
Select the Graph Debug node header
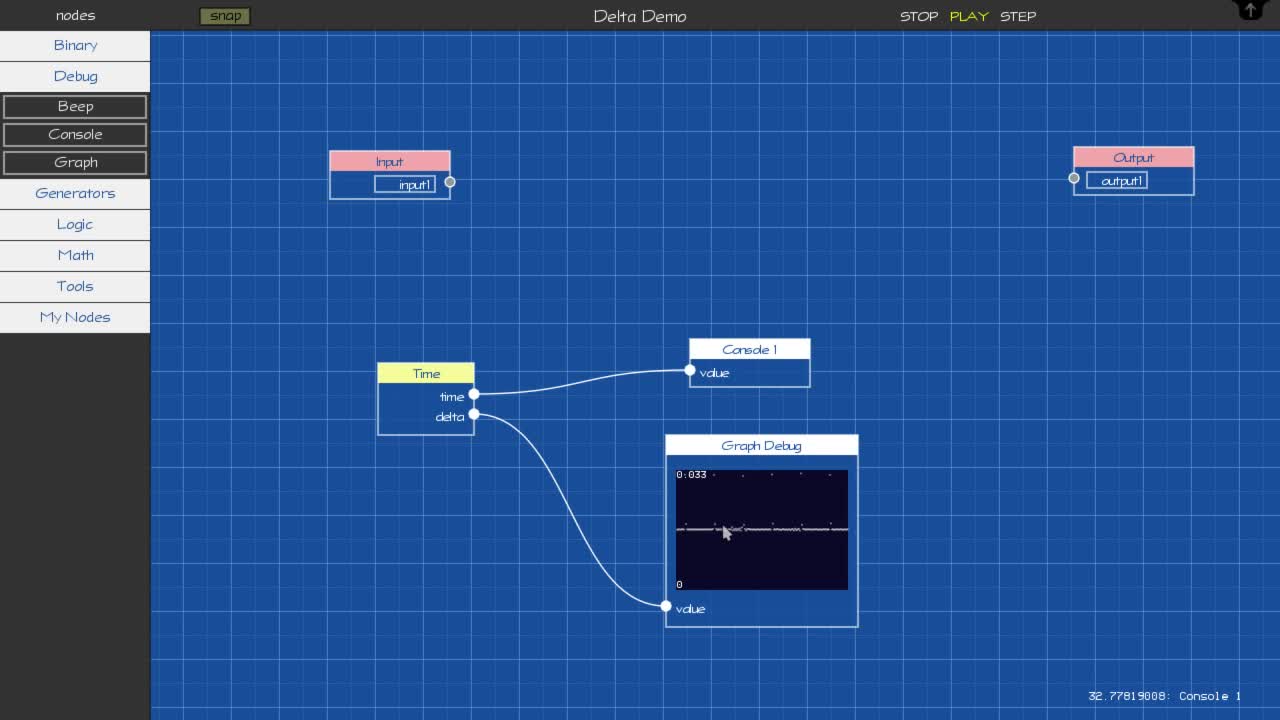coord(761,445)
